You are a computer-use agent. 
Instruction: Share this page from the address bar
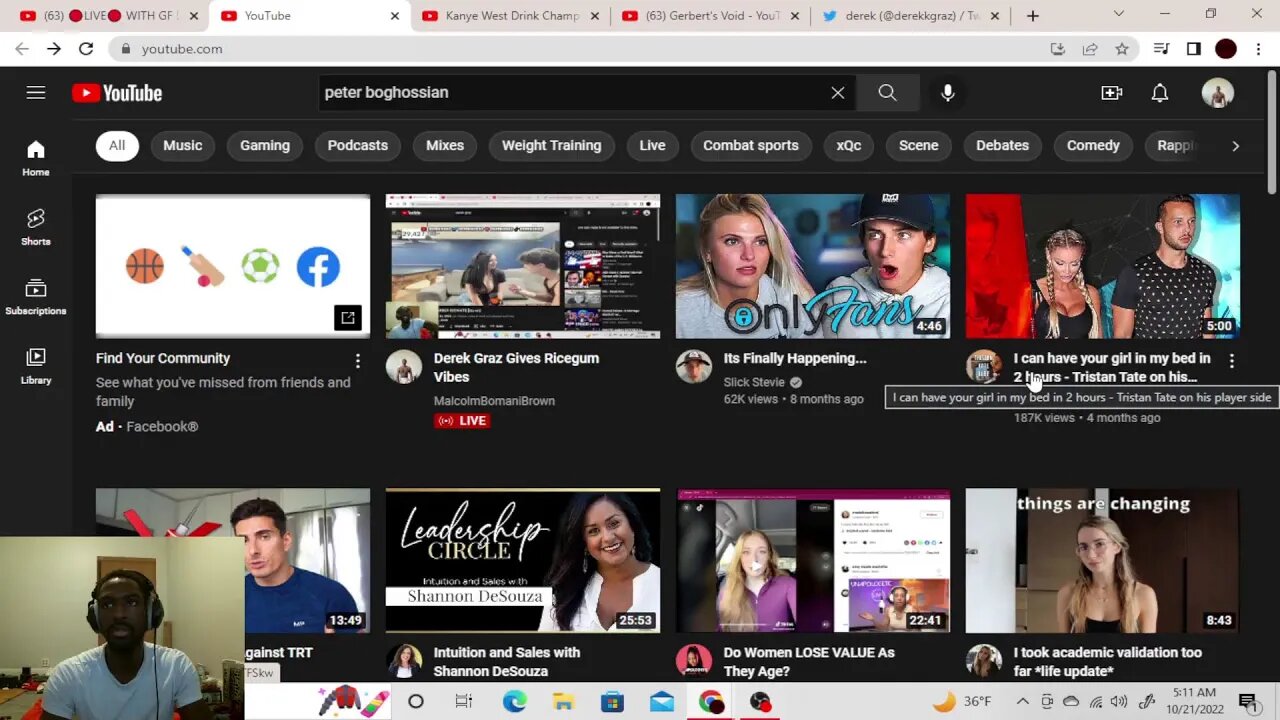1090,49
